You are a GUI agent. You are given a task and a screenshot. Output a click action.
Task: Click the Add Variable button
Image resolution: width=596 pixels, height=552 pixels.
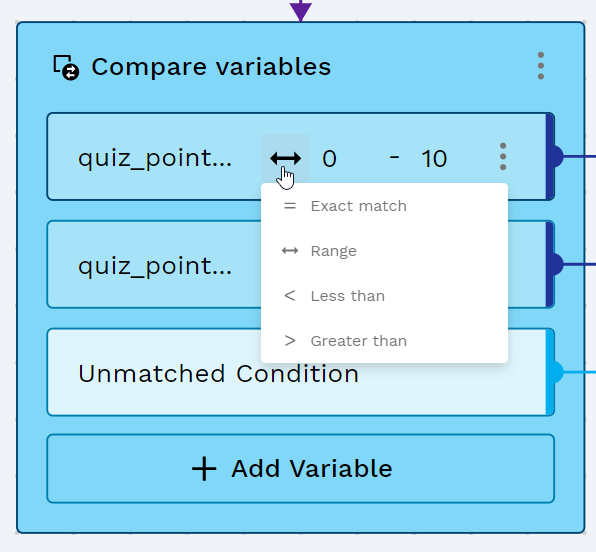click(301, 468)
